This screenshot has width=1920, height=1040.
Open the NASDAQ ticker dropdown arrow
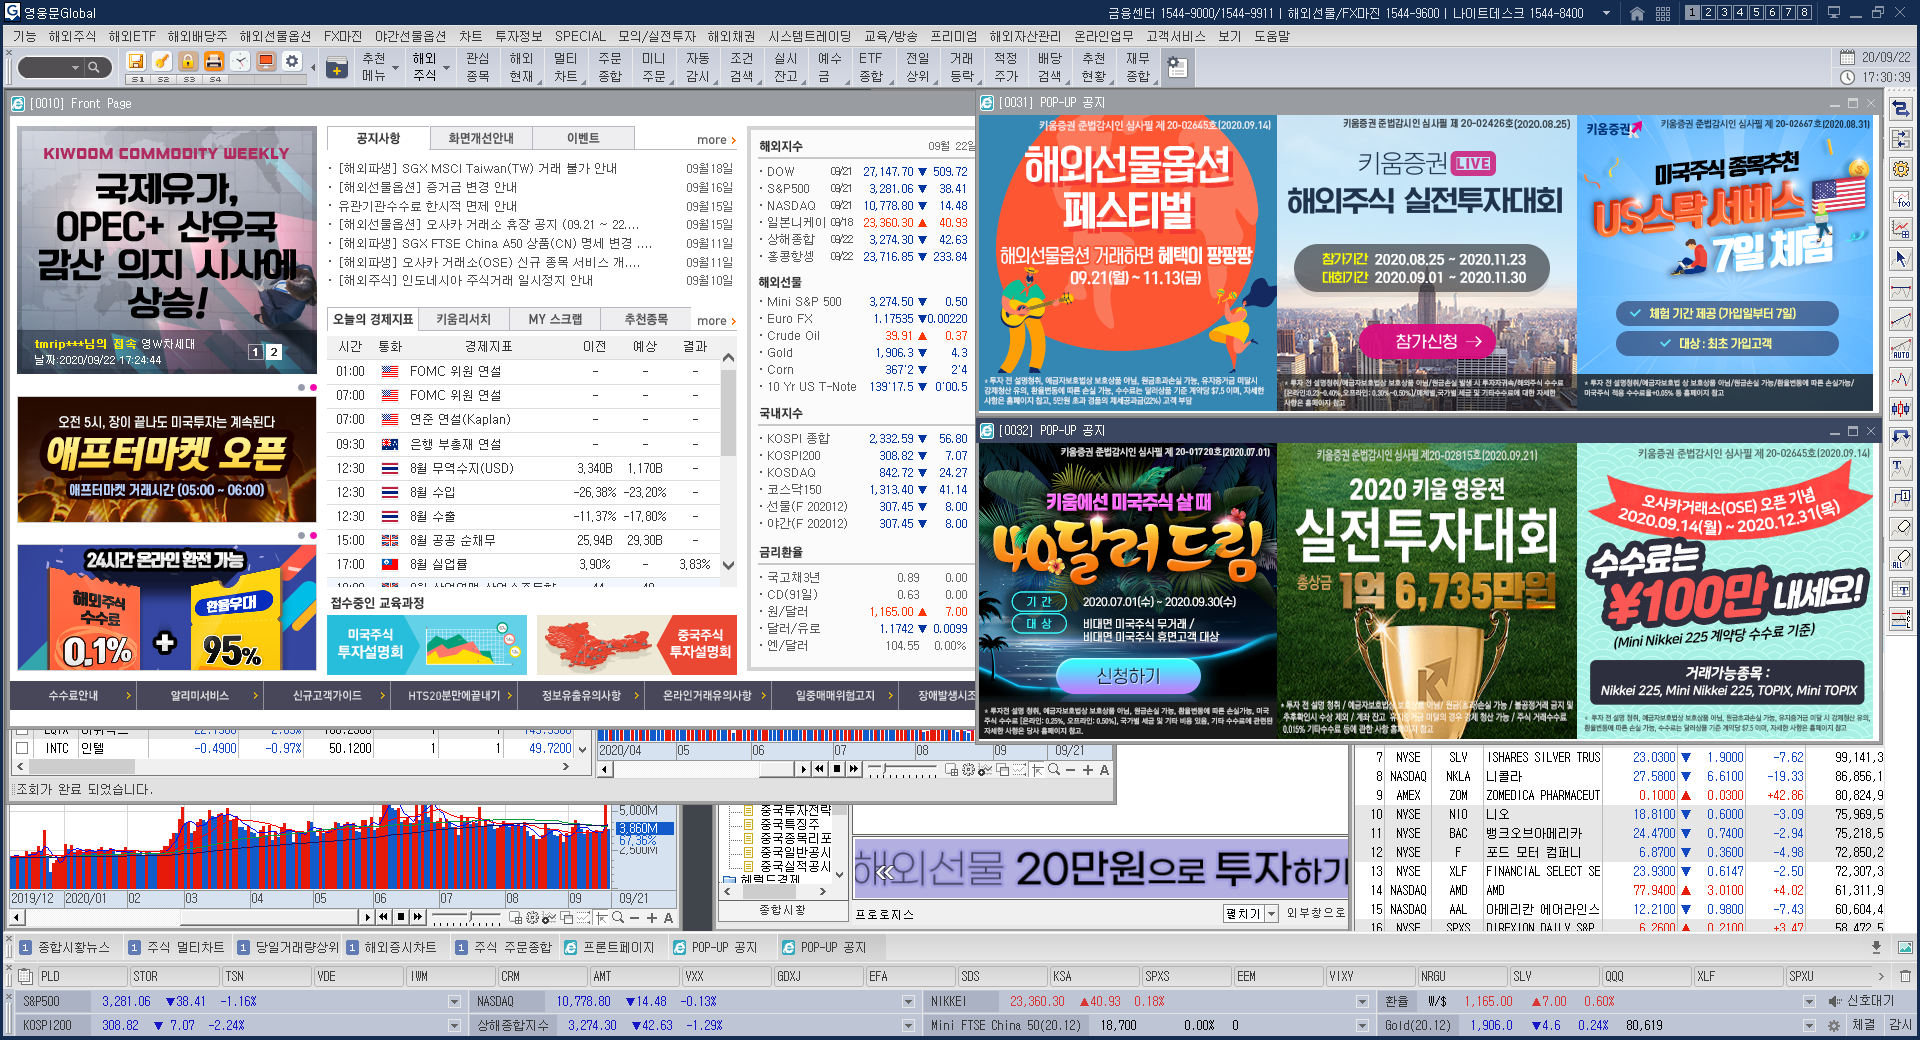[908, 1001]
